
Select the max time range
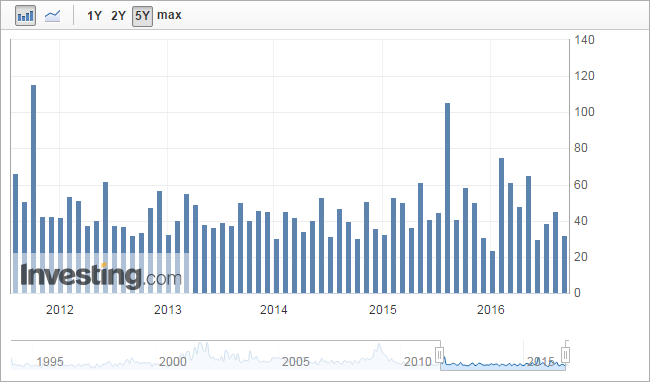pos(169,15)
